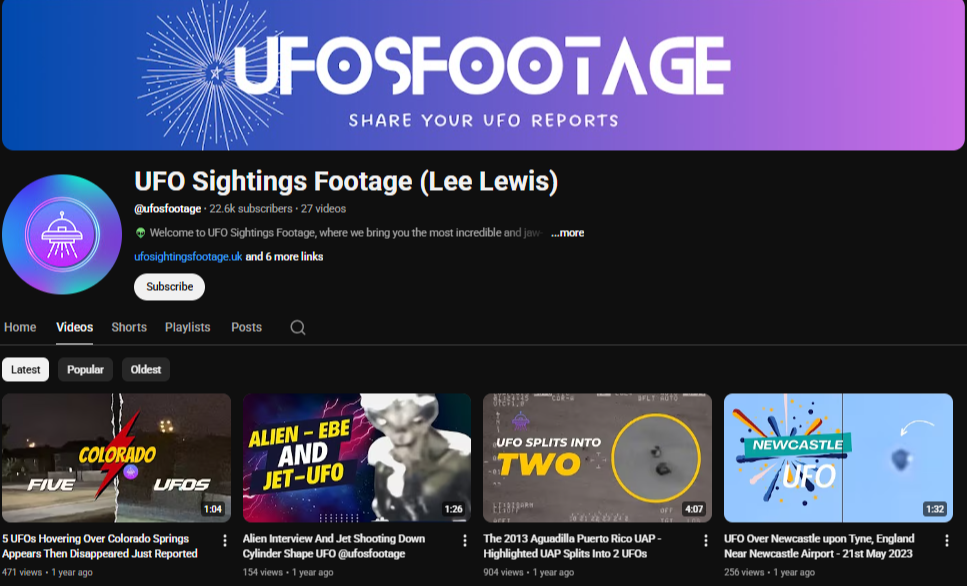Open the Playlists tab
967x586 pixels.
187,327
